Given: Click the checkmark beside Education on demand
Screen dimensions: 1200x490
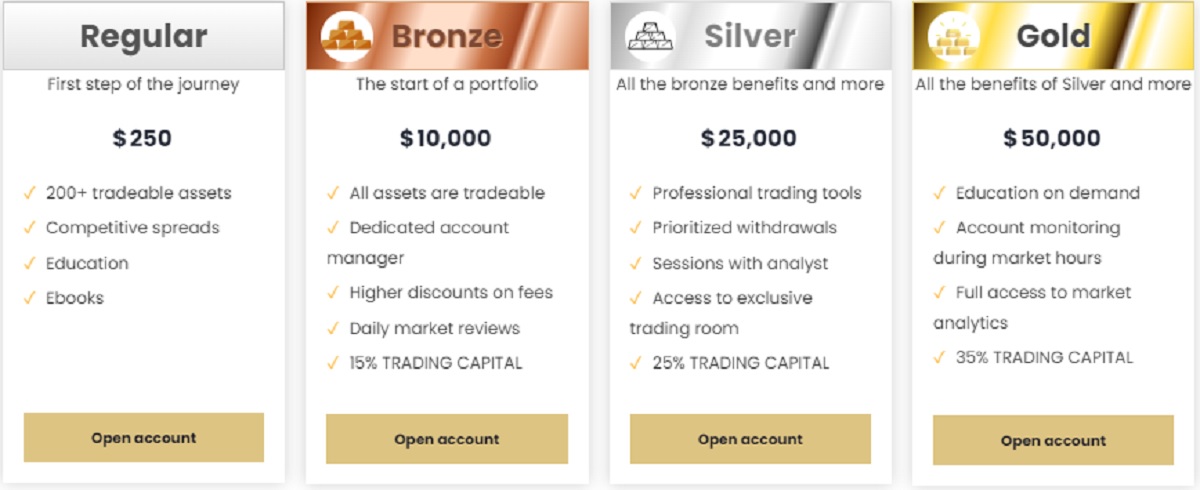Looking at the screenshot, I should pos(940,192).
